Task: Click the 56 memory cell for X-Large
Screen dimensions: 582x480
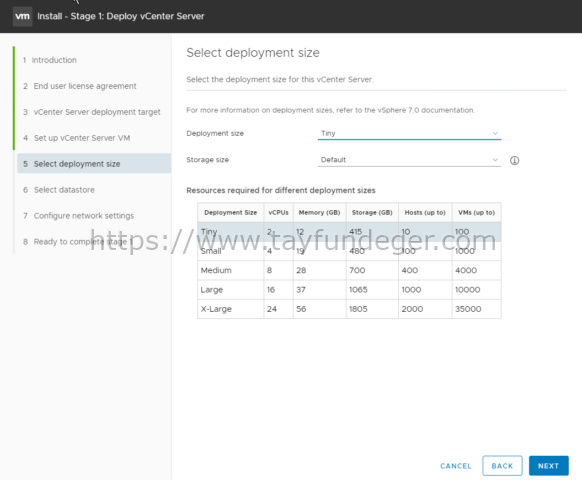Action: 320,309
